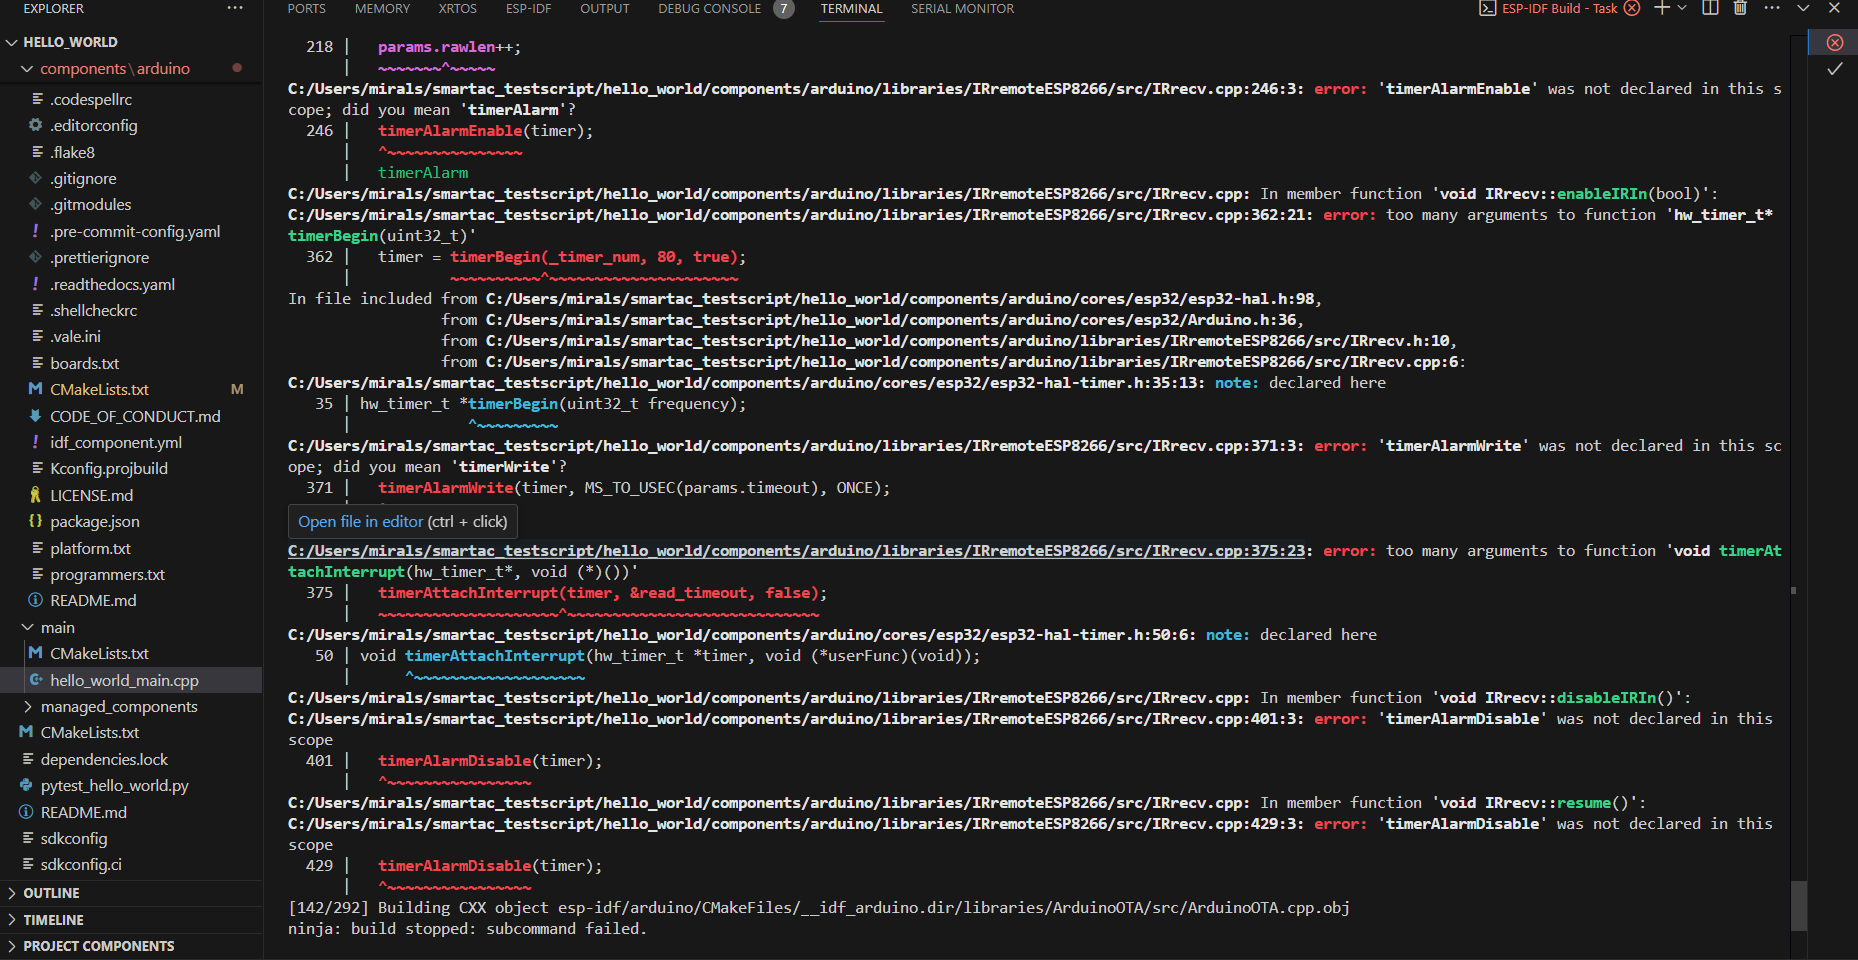Open the .prettierignore file
The width and height of the screenshot is (1858, 960).
click(100, 258)
